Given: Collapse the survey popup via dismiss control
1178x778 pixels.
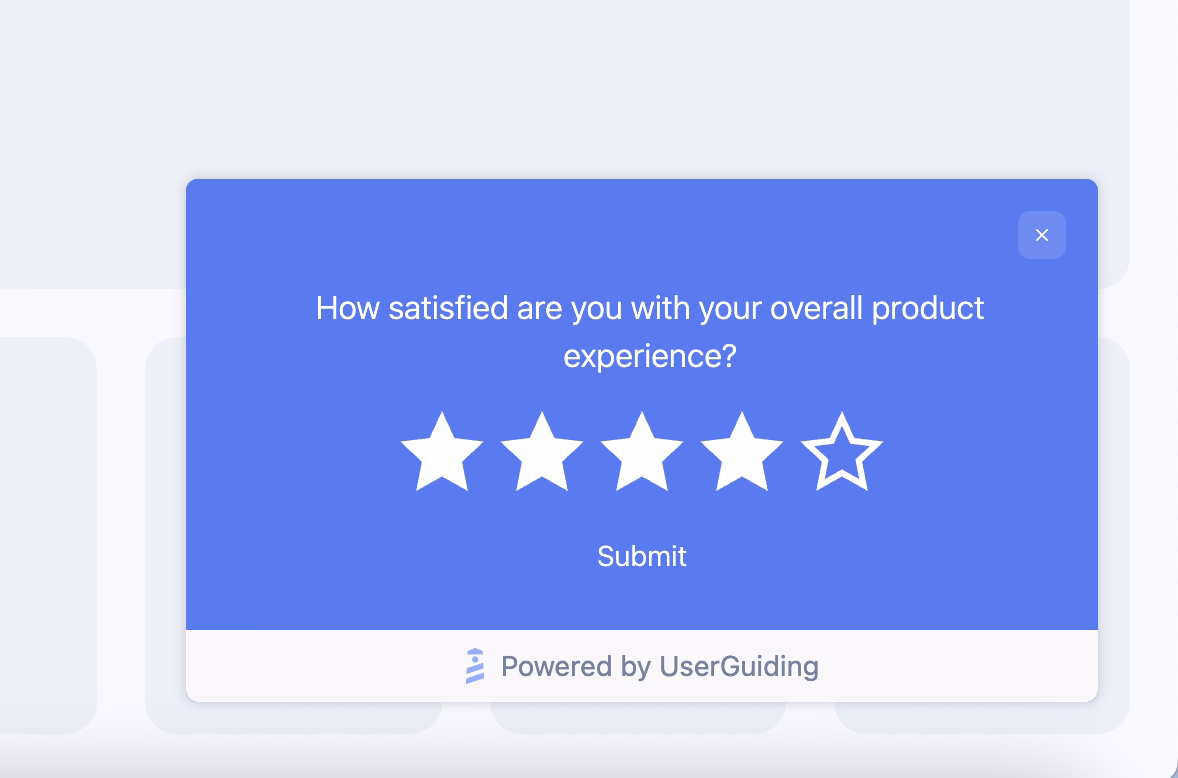Looking at the screenshot, I should 1042,235.
